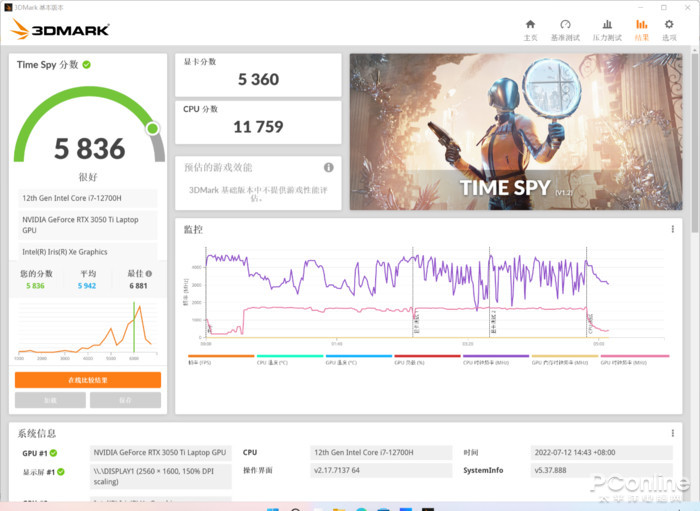Image resolution: width=700 pixels, height=511 pixels.
Task: Toggle the 帧率 (FPS) legend series
Action: pyautogui.click(x=221, y=360)
